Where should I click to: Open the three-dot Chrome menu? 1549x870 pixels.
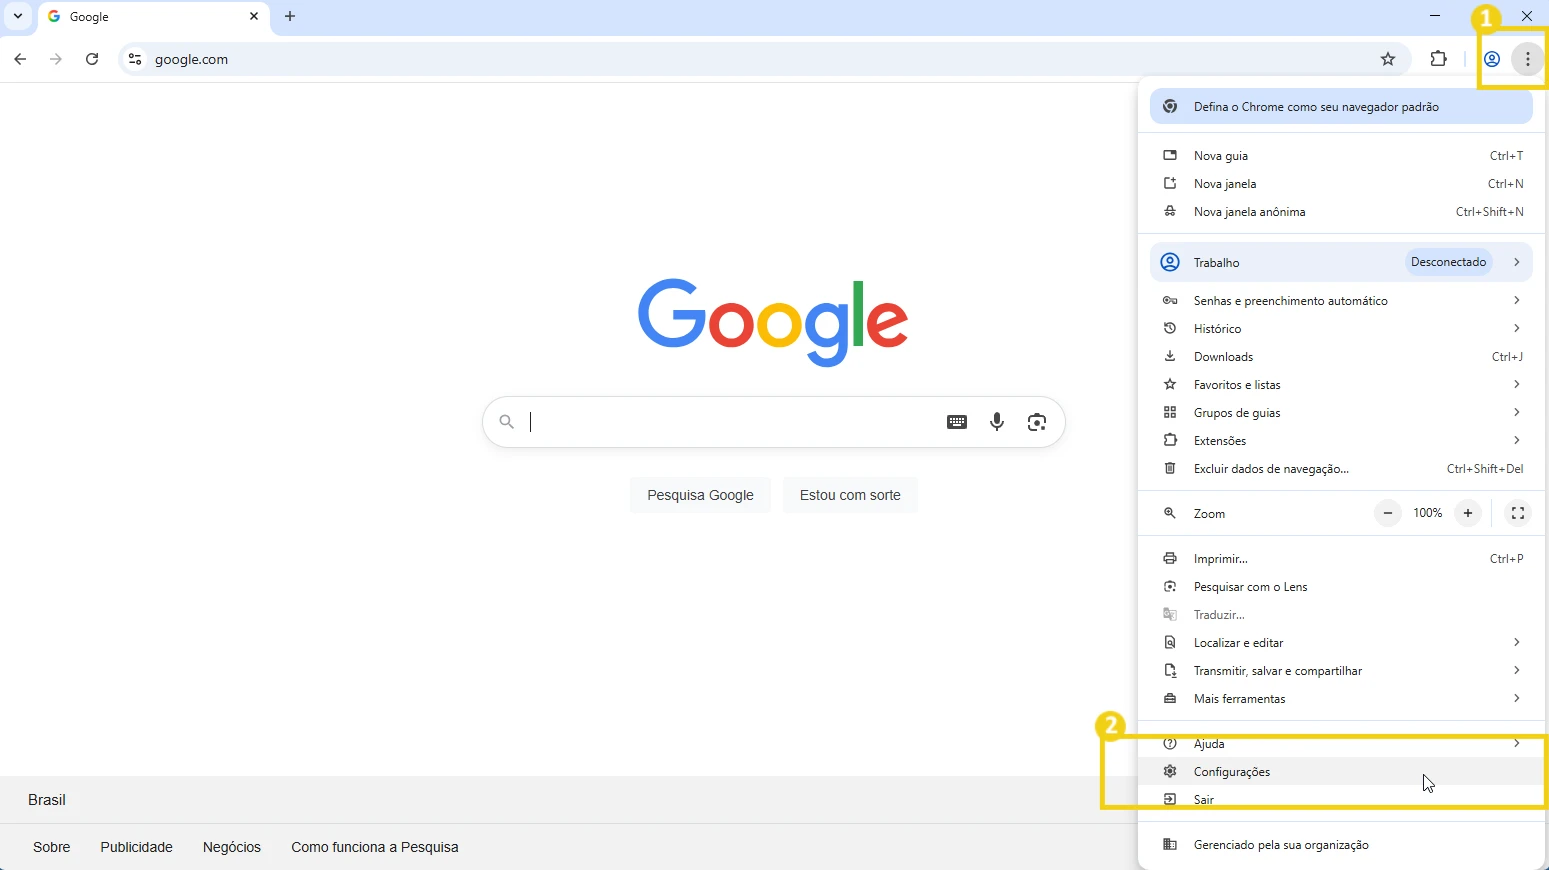coord(1528,59)
